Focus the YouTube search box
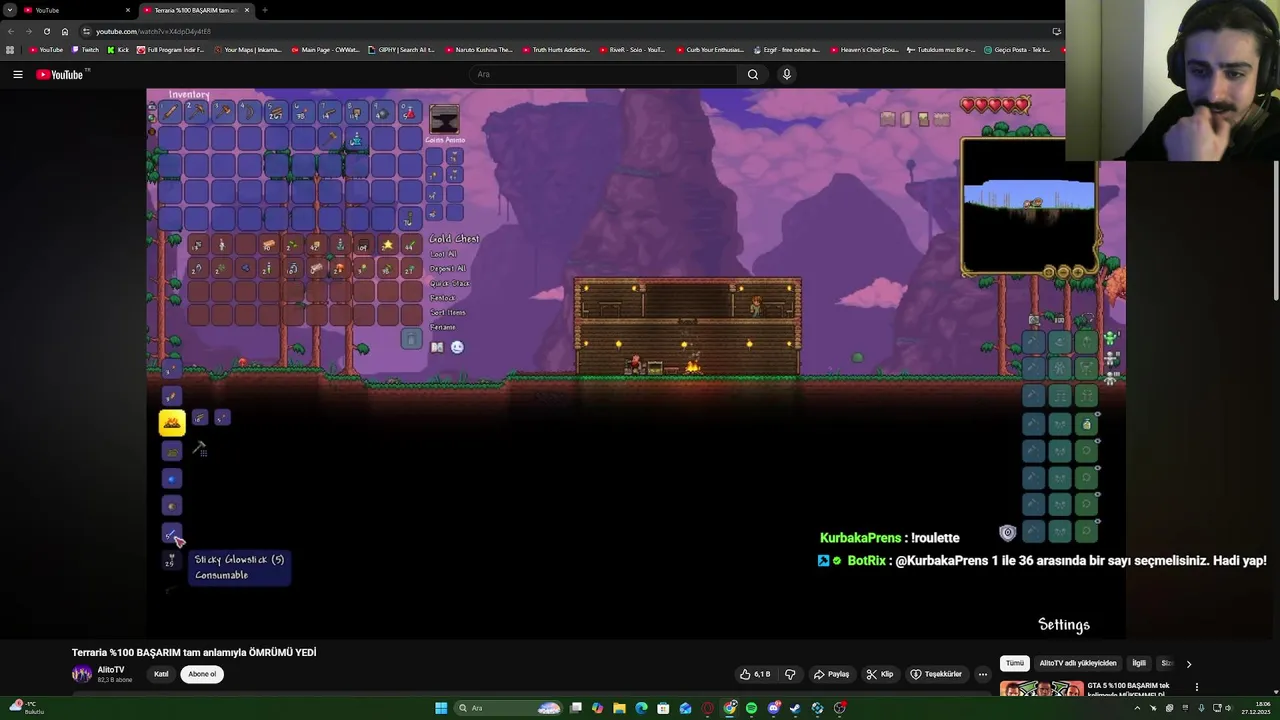The height and width of the screenshot is (720, 1280). (603, 74)
